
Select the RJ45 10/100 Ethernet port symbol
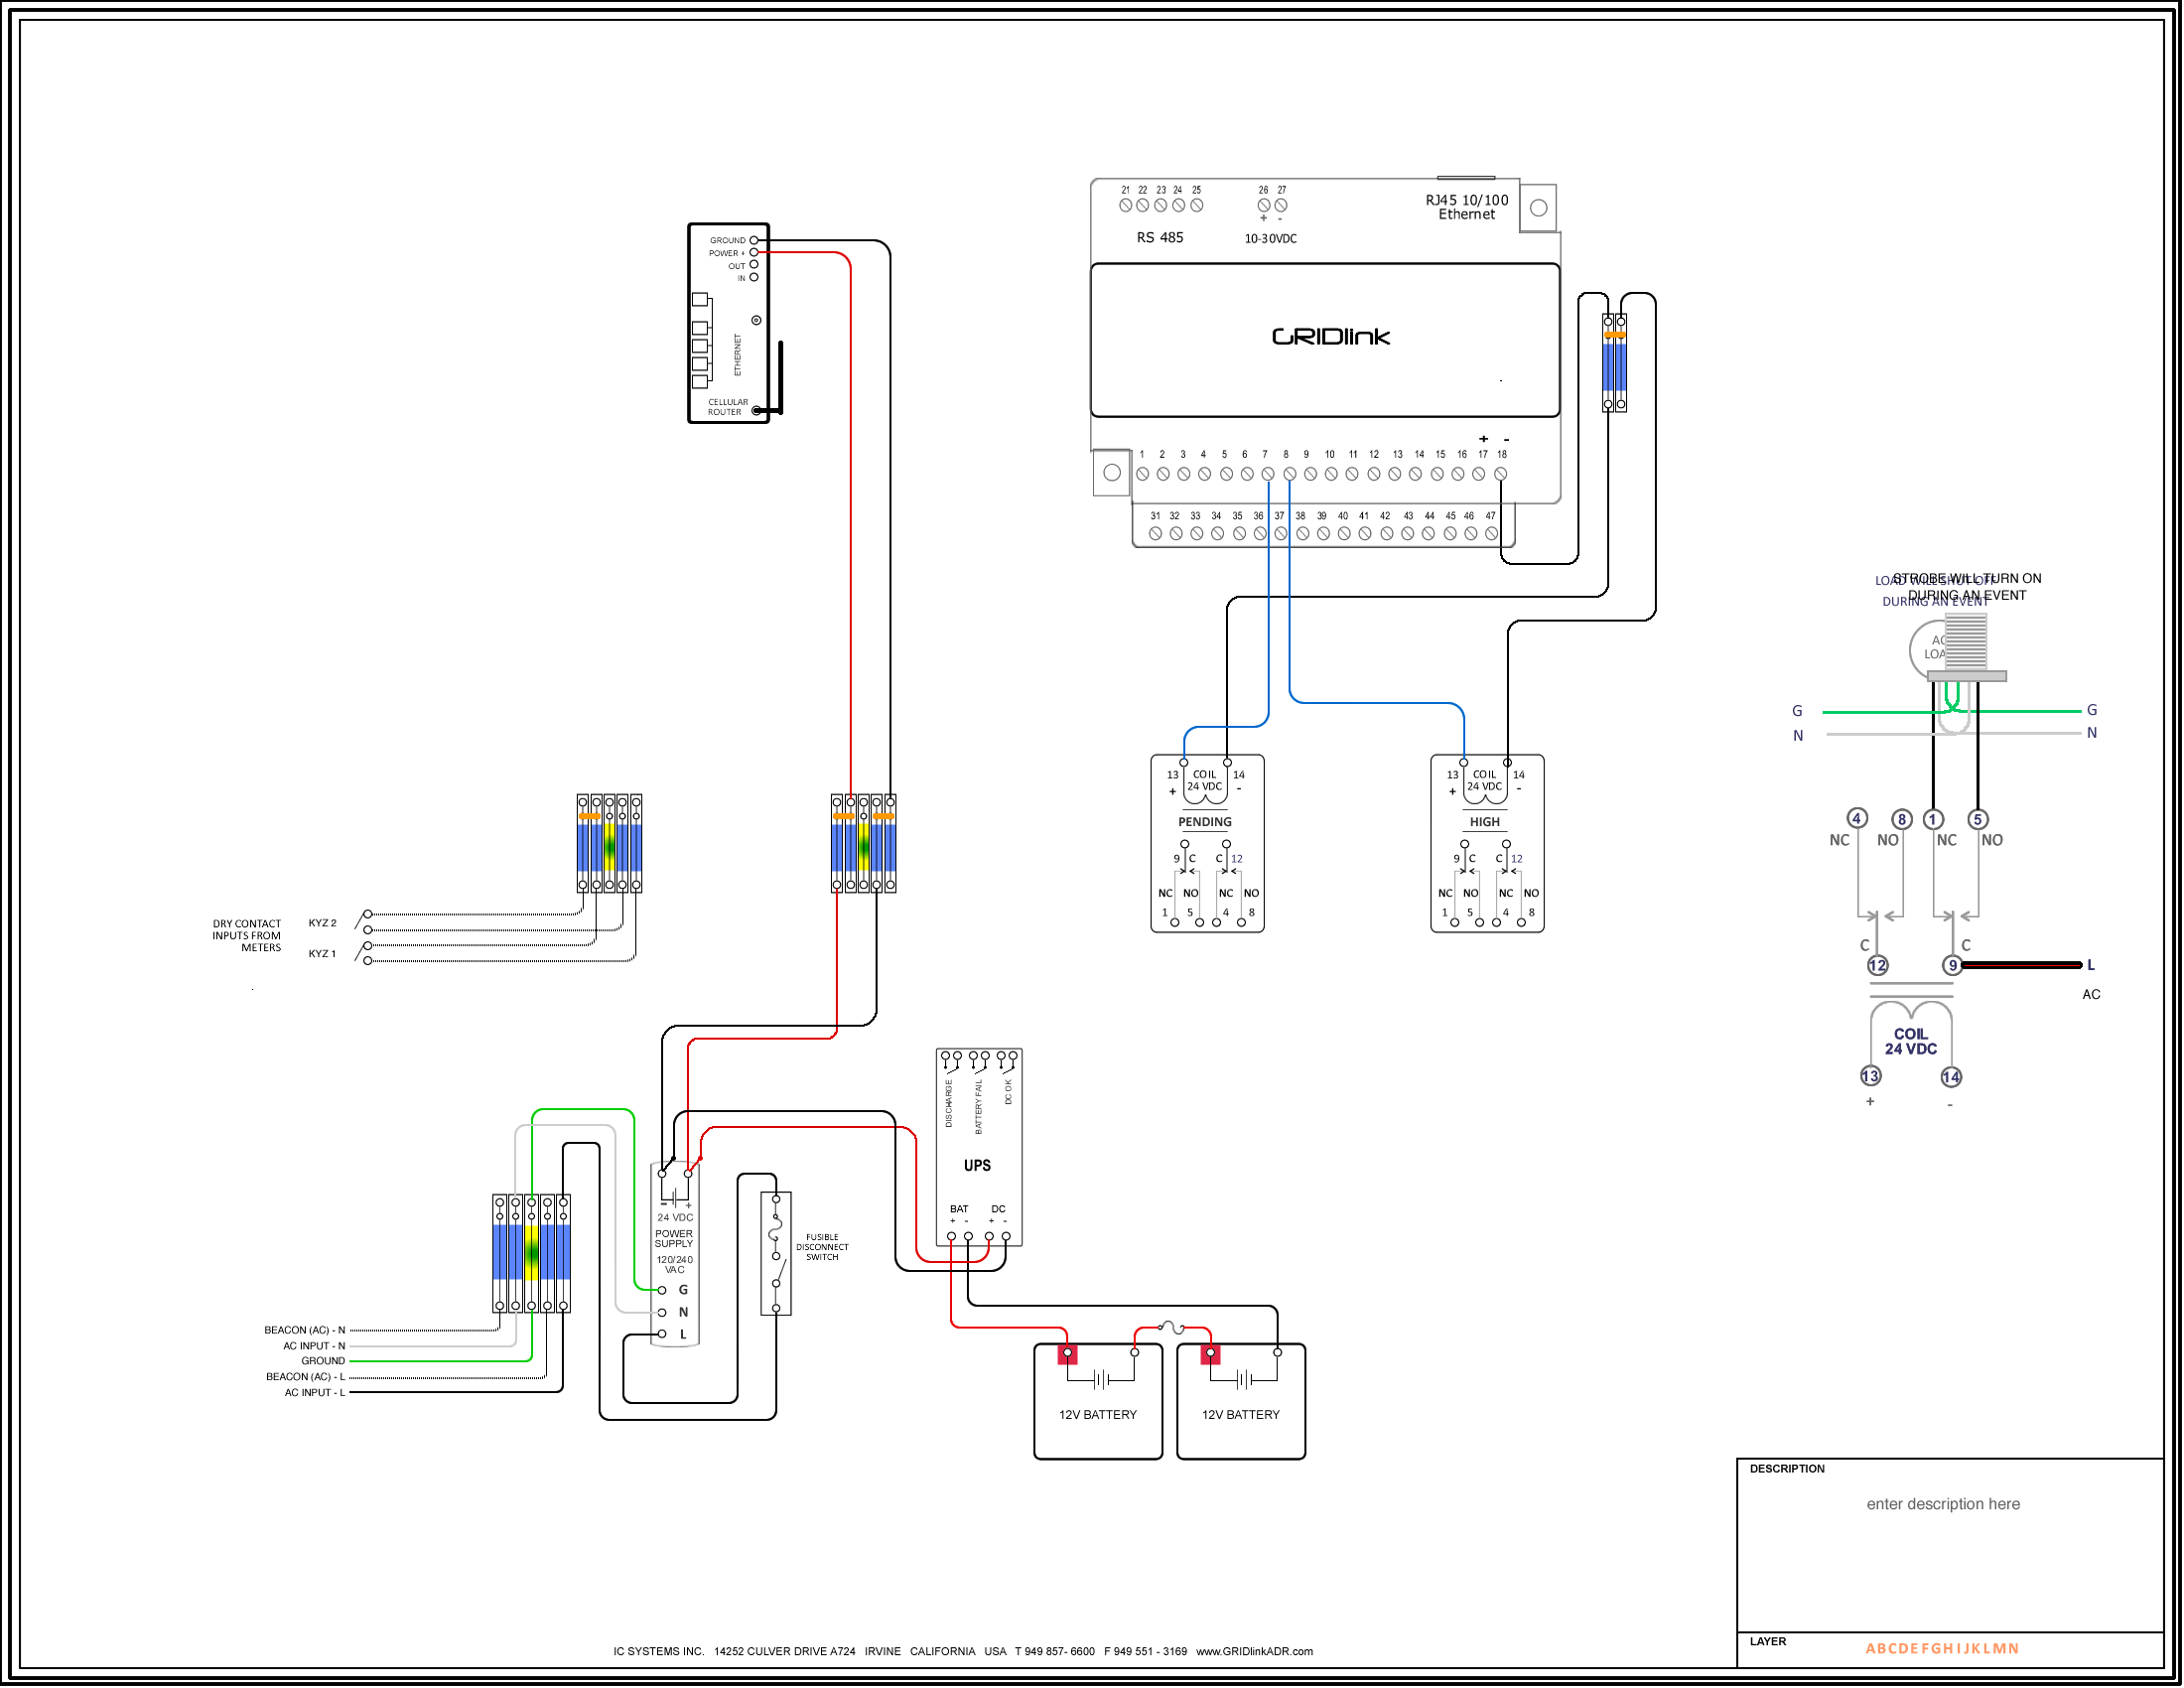pyautogui.click(x=1537, y=207)
